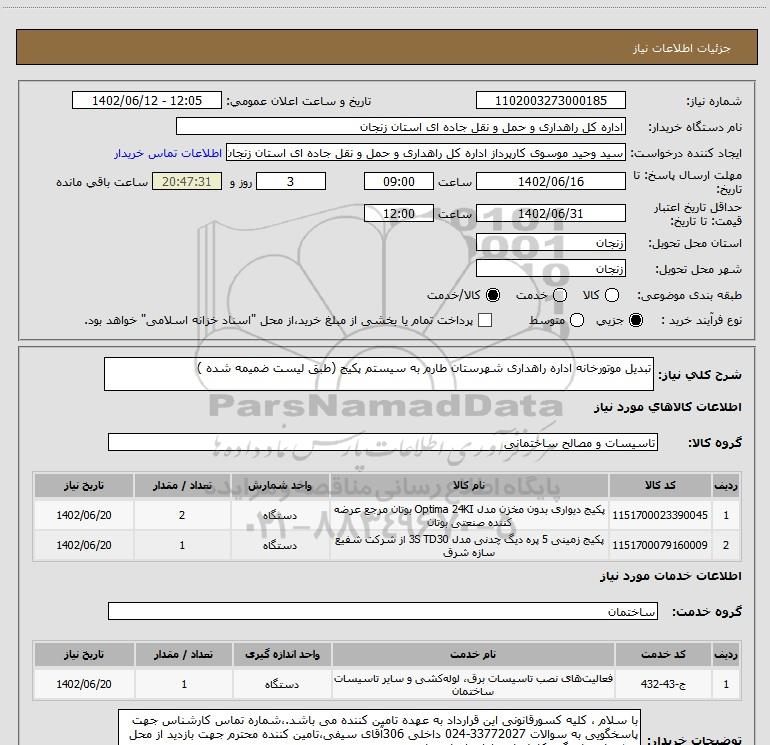Click the delivery city field زنجان
The width and height of the screenshot is (770, 745).
tap(550, 268)
